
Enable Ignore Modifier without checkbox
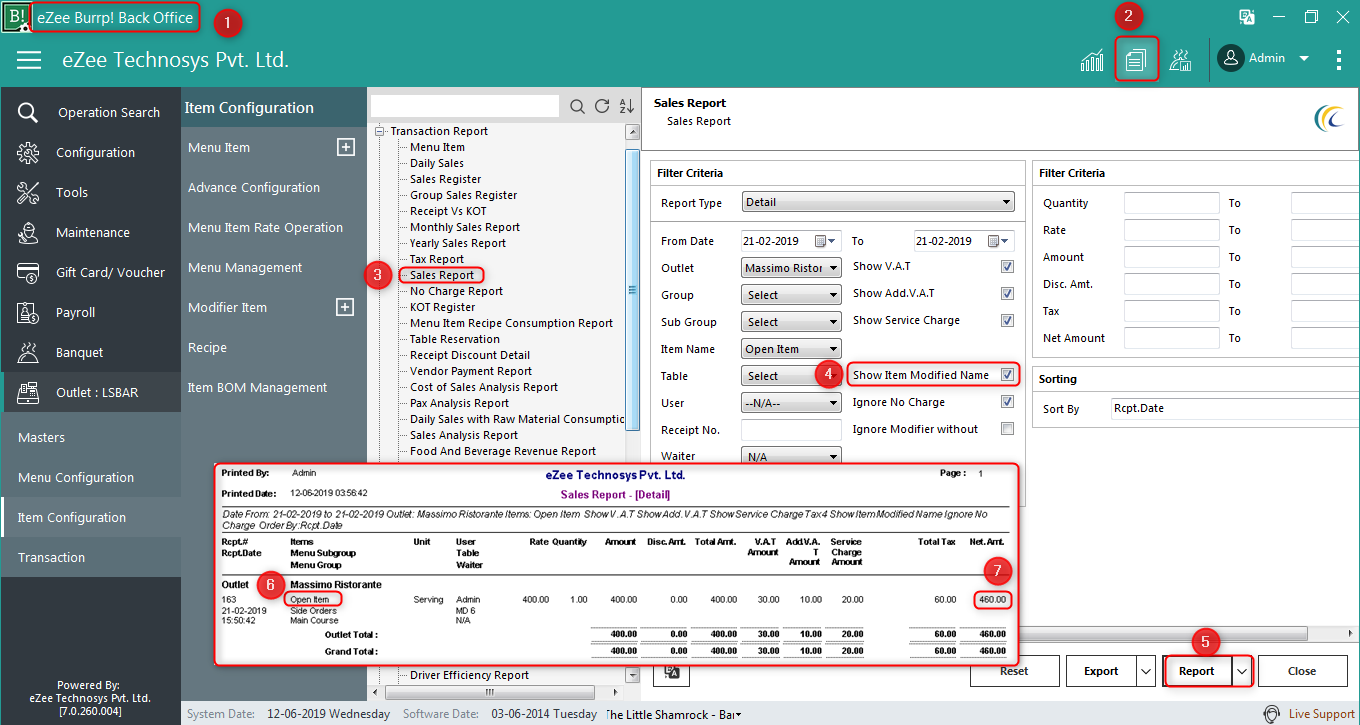1007,429
